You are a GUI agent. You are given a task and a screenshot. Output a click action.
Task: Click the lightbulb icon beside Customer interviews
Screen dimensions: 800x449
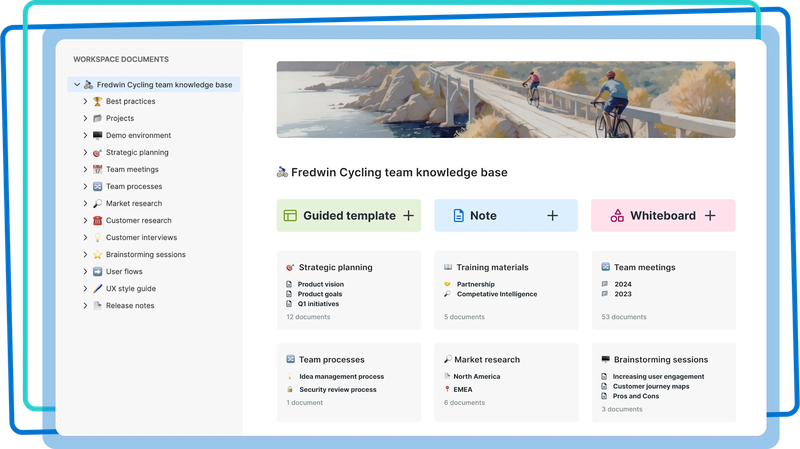pyautogui.click(x=97, y=237)
